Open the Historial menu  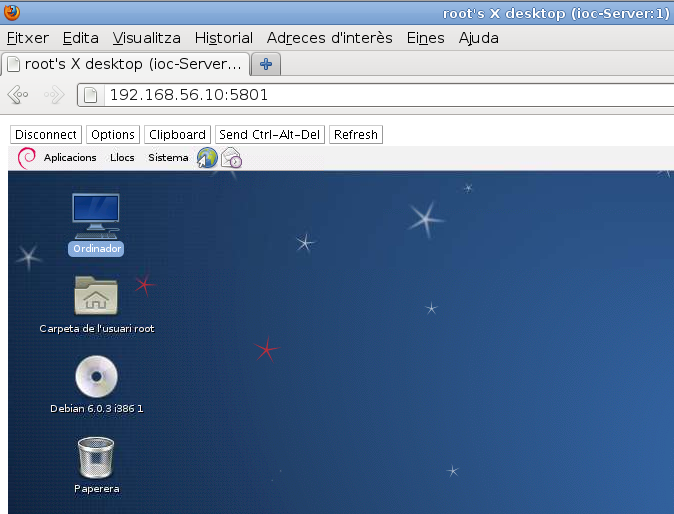click(x=223, y=38)
